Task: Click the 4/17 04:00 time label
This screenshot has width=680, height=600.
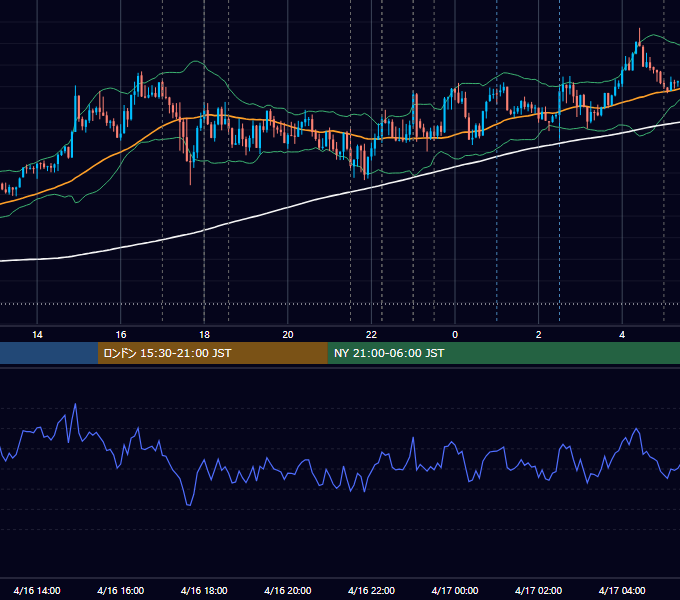Action: (622, 590)
